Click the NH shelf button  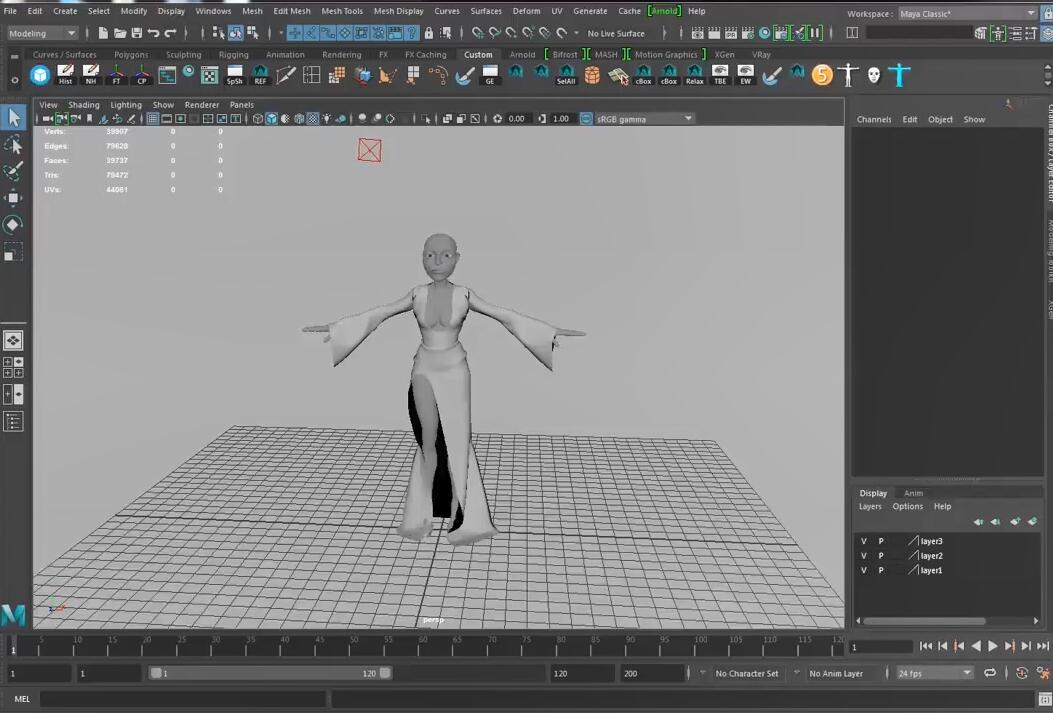click(x=91, y=75)
